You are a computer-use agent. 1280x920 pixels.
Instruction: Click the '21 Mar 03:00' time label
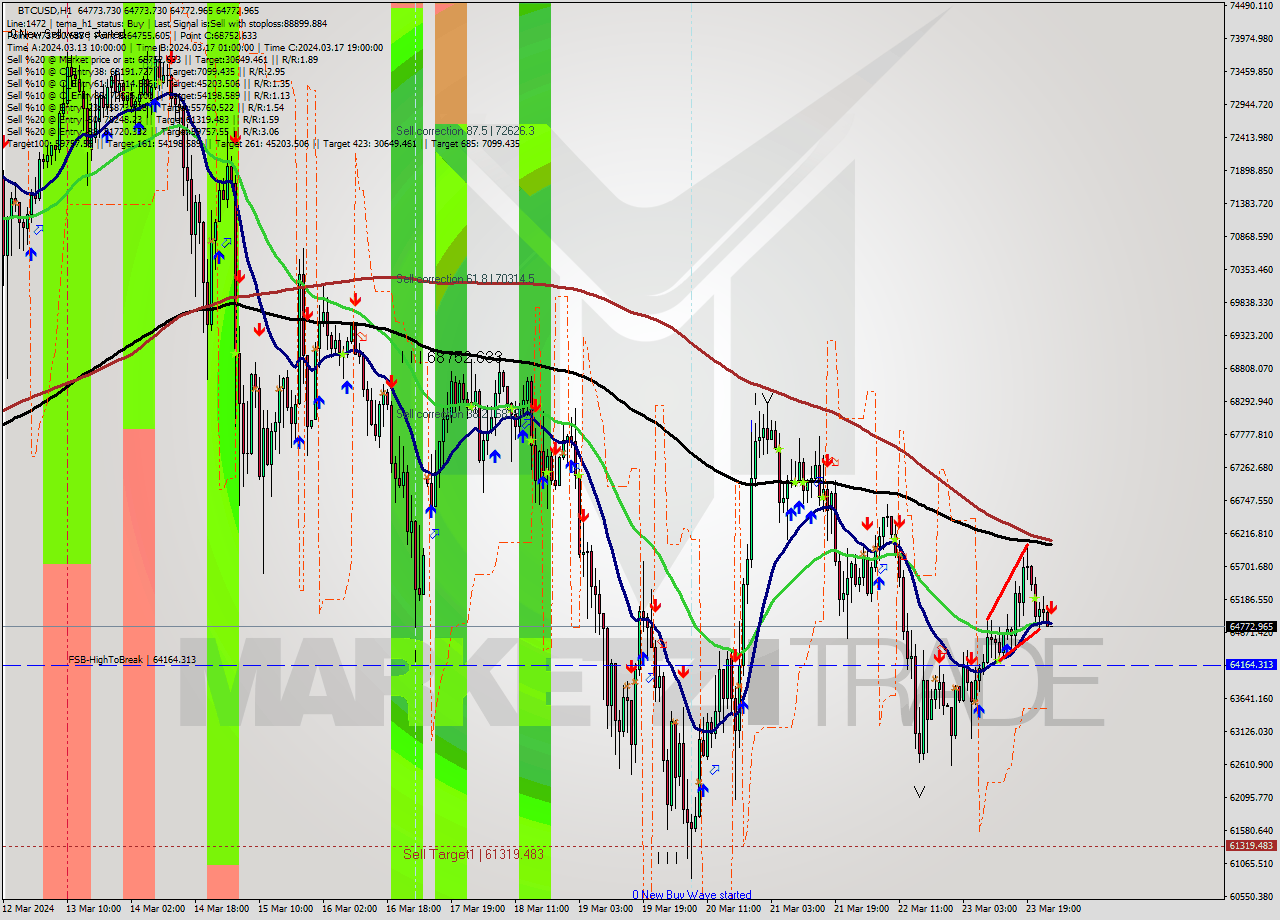coord(798,909)
